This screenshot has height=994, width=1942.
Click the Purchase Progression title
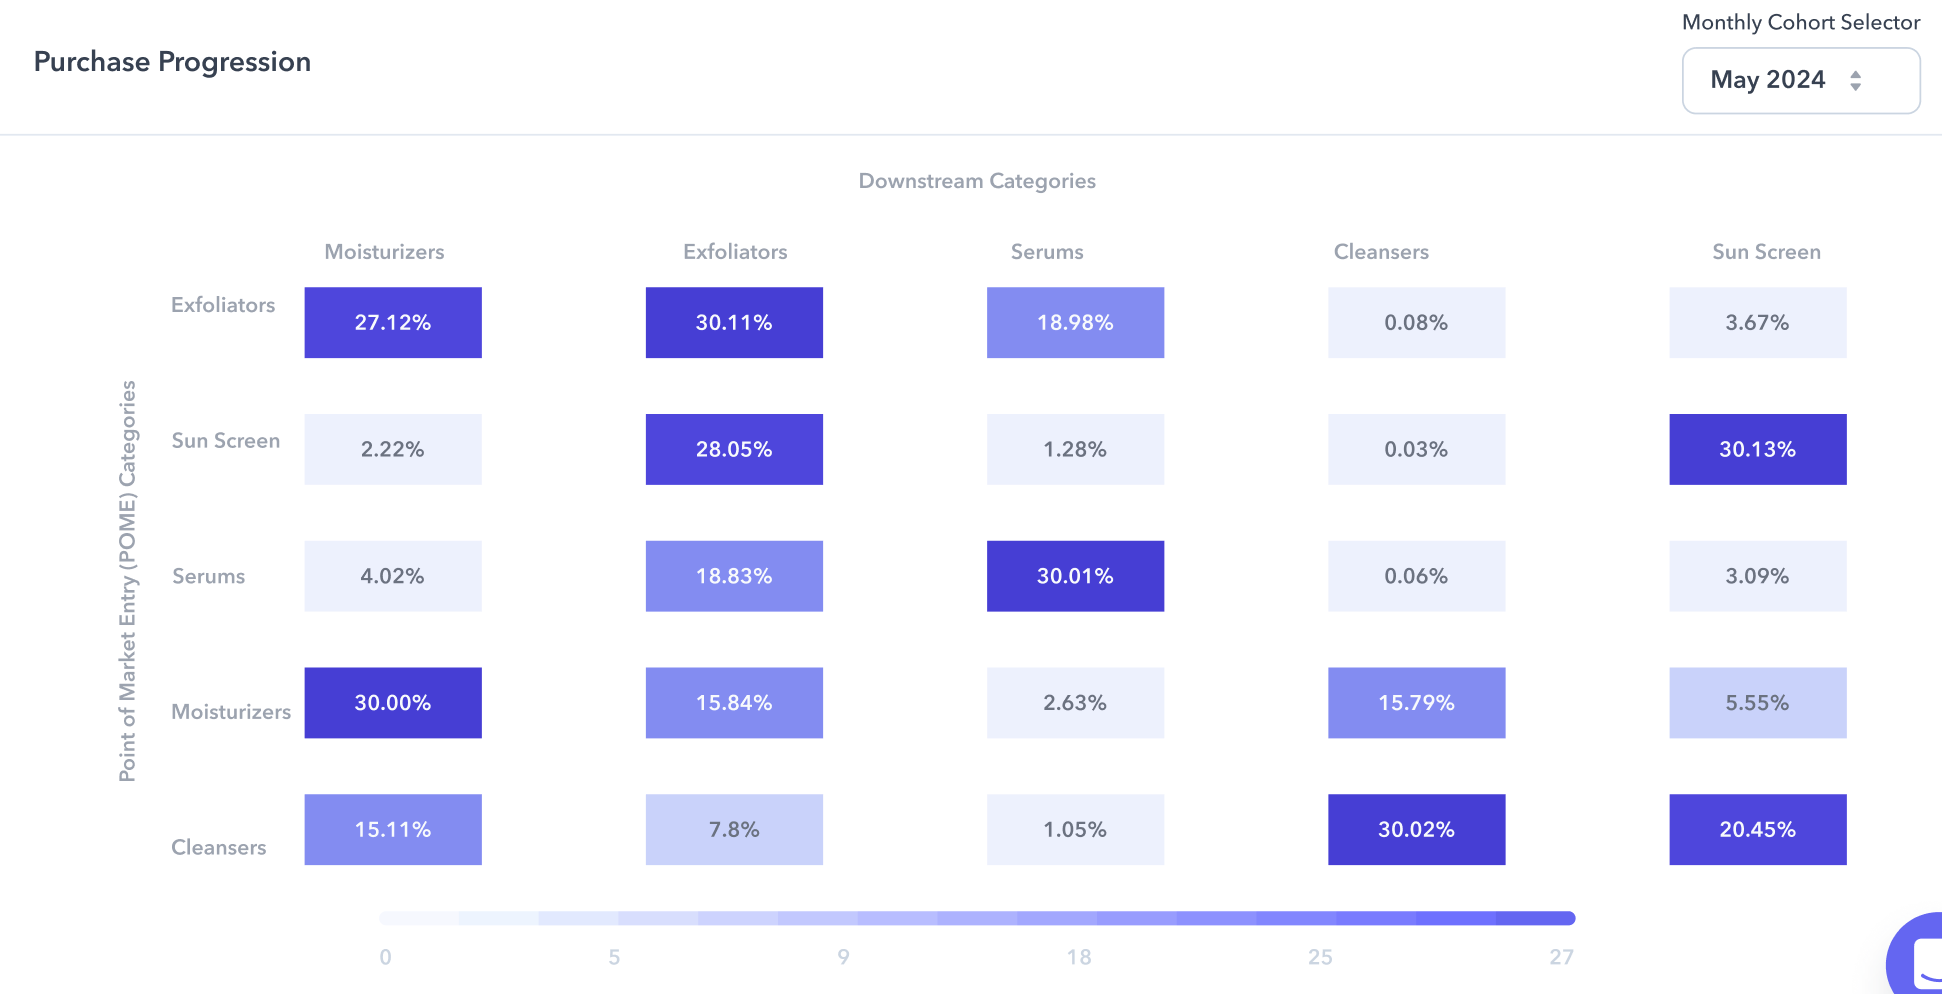tap(172, 62)
